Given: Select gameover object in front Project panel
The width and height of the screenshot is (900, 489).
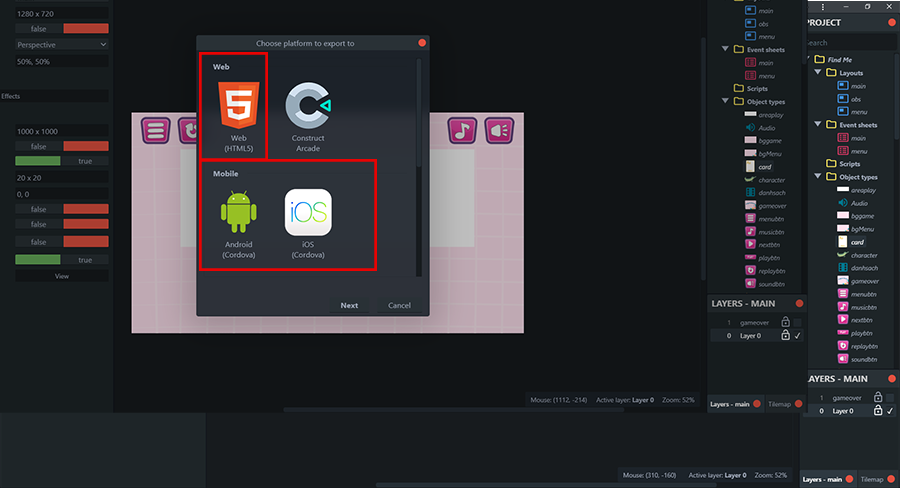Looking at the screenshot, I should (858, 281).
